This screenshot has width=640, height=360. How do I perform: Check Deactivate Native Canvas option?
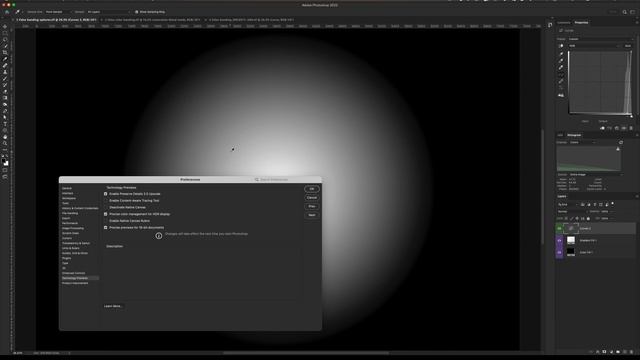coord(106,207)
